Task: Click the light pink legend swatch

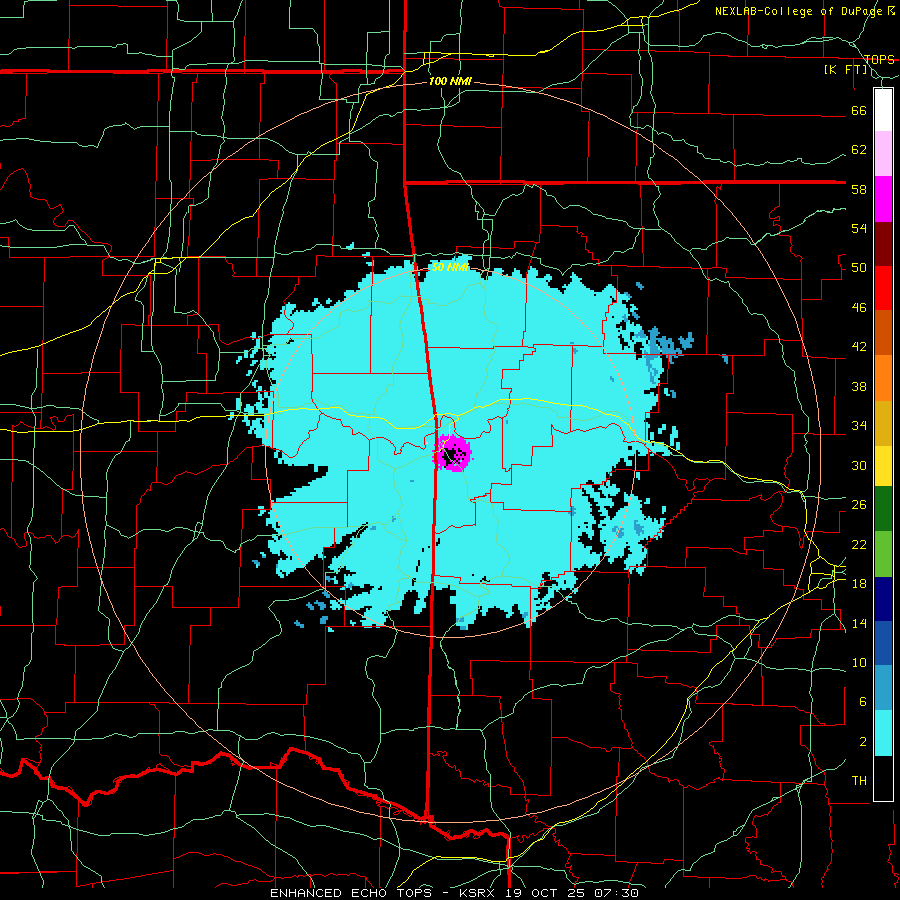Action: (x=883, y=154)
